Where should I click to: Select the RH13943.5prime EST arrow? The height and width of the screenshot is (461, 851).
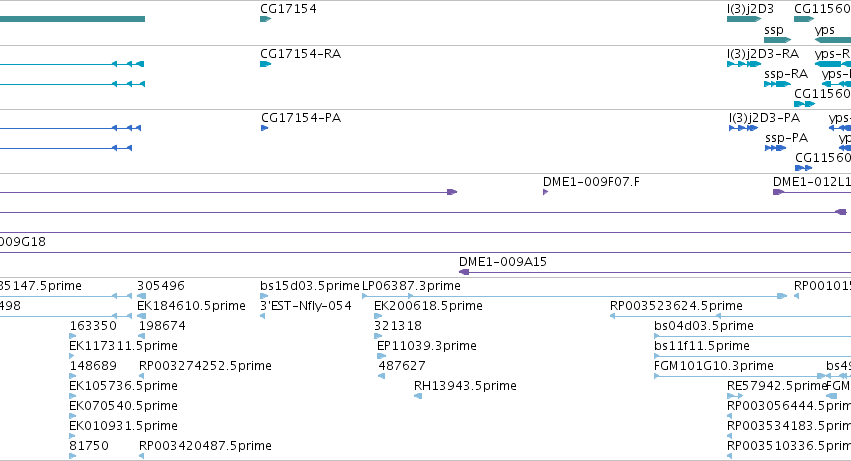click(418, 396)
